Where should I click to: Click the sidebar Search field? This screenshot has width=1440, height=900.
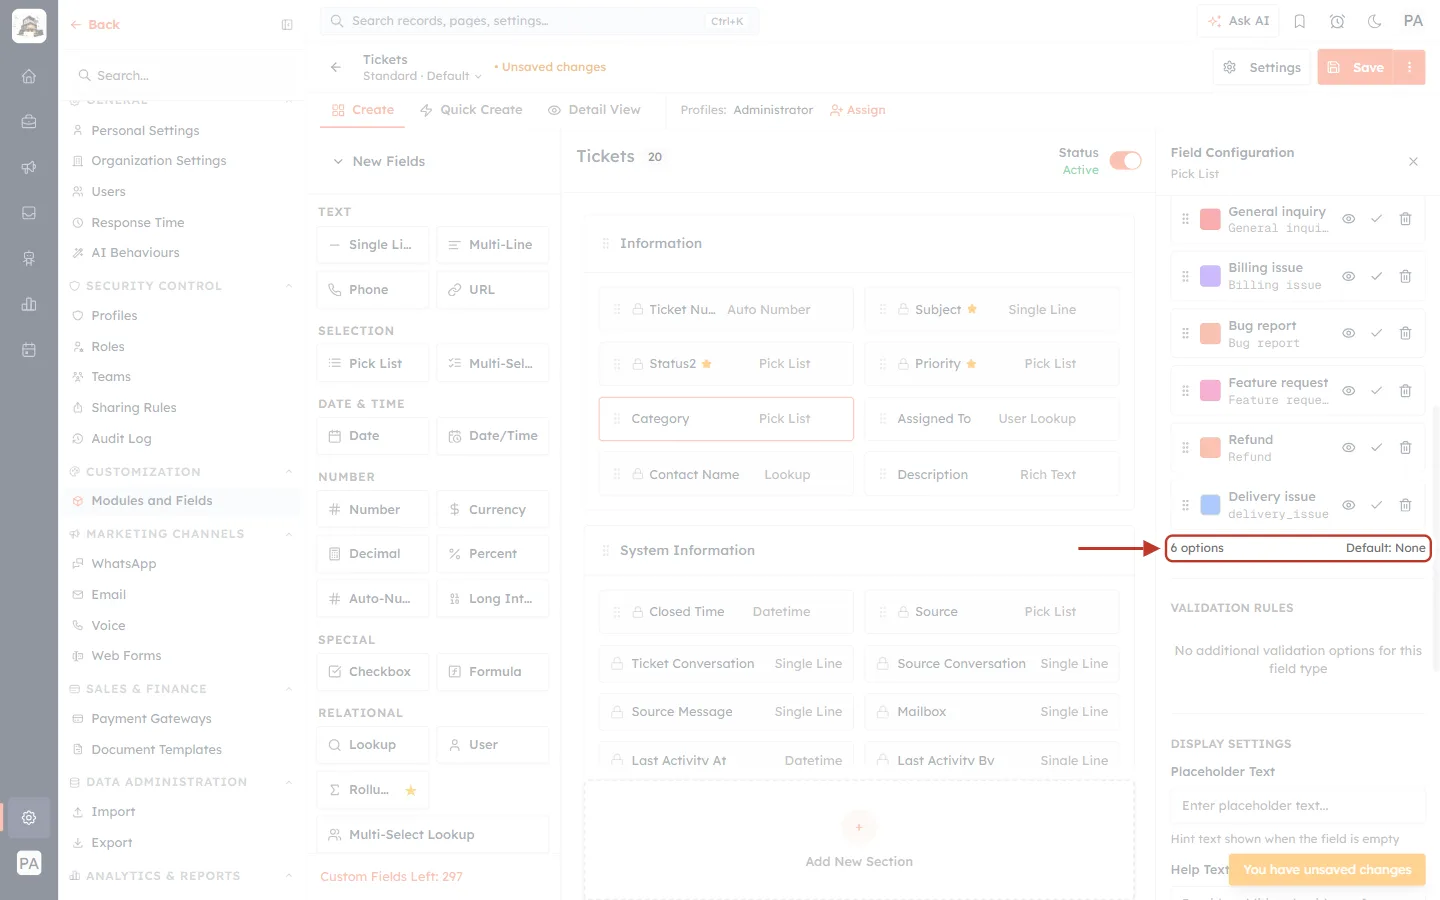point(182,76)
